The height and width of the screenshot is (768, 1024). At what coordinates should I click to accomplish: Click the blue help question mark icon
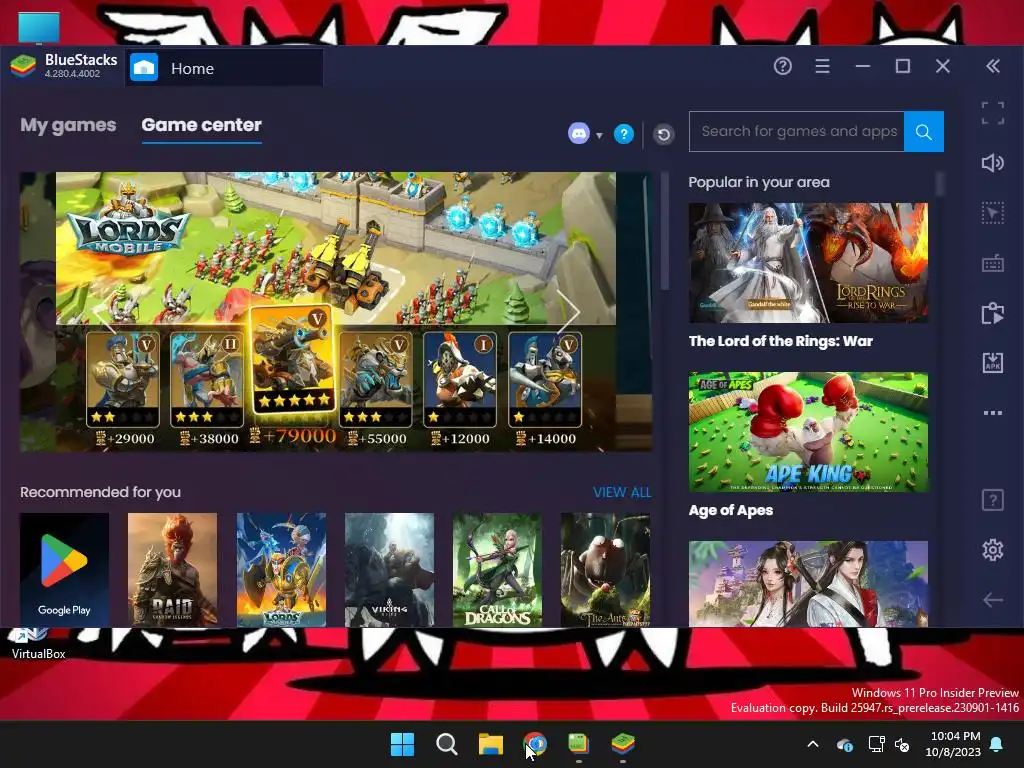(624, 135)
